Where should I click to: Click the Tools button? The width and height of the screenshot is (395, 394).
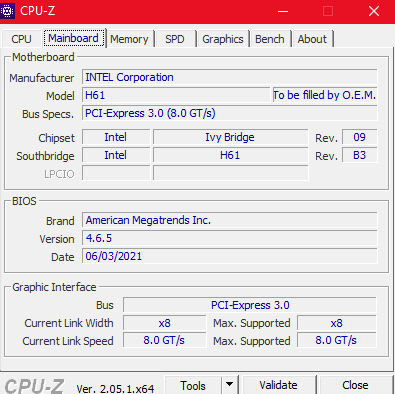(x=193, y=386)
